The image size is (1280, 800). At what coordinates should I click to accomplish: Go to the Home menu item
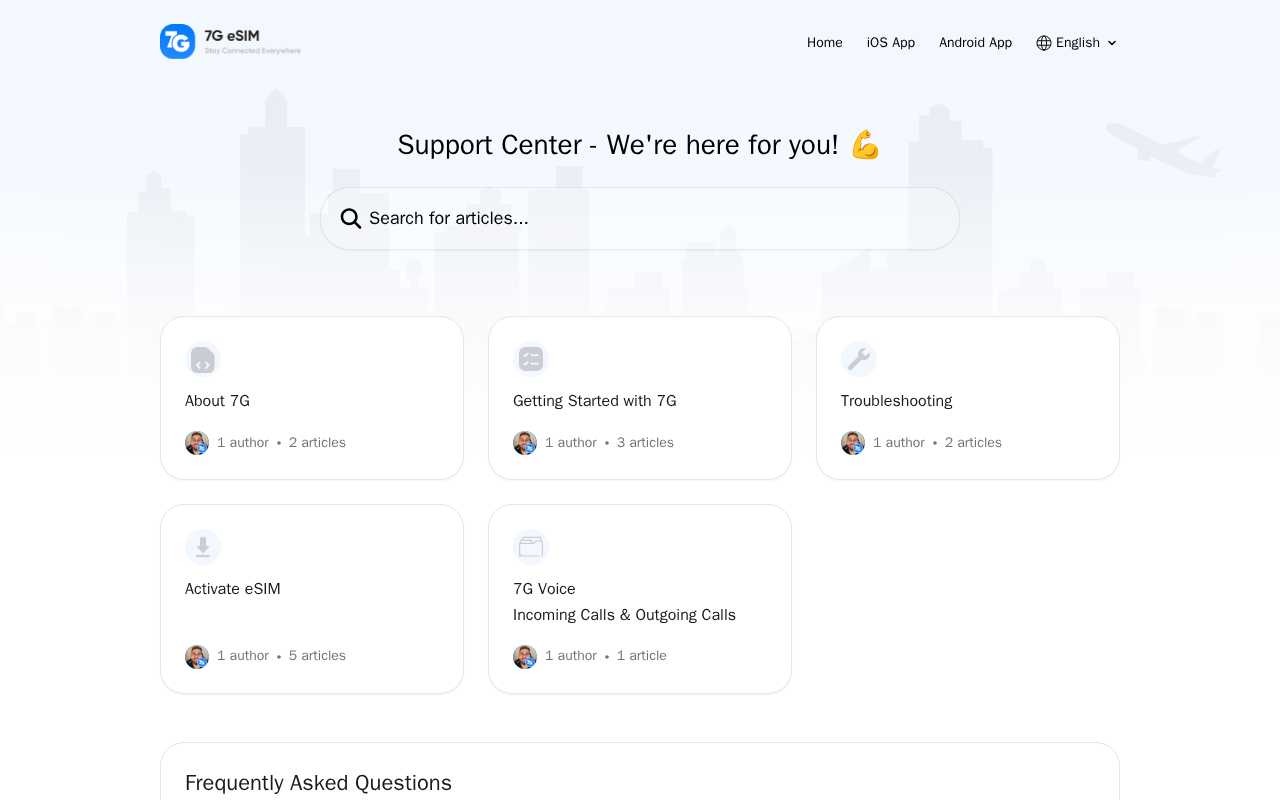tap(825, 43)
